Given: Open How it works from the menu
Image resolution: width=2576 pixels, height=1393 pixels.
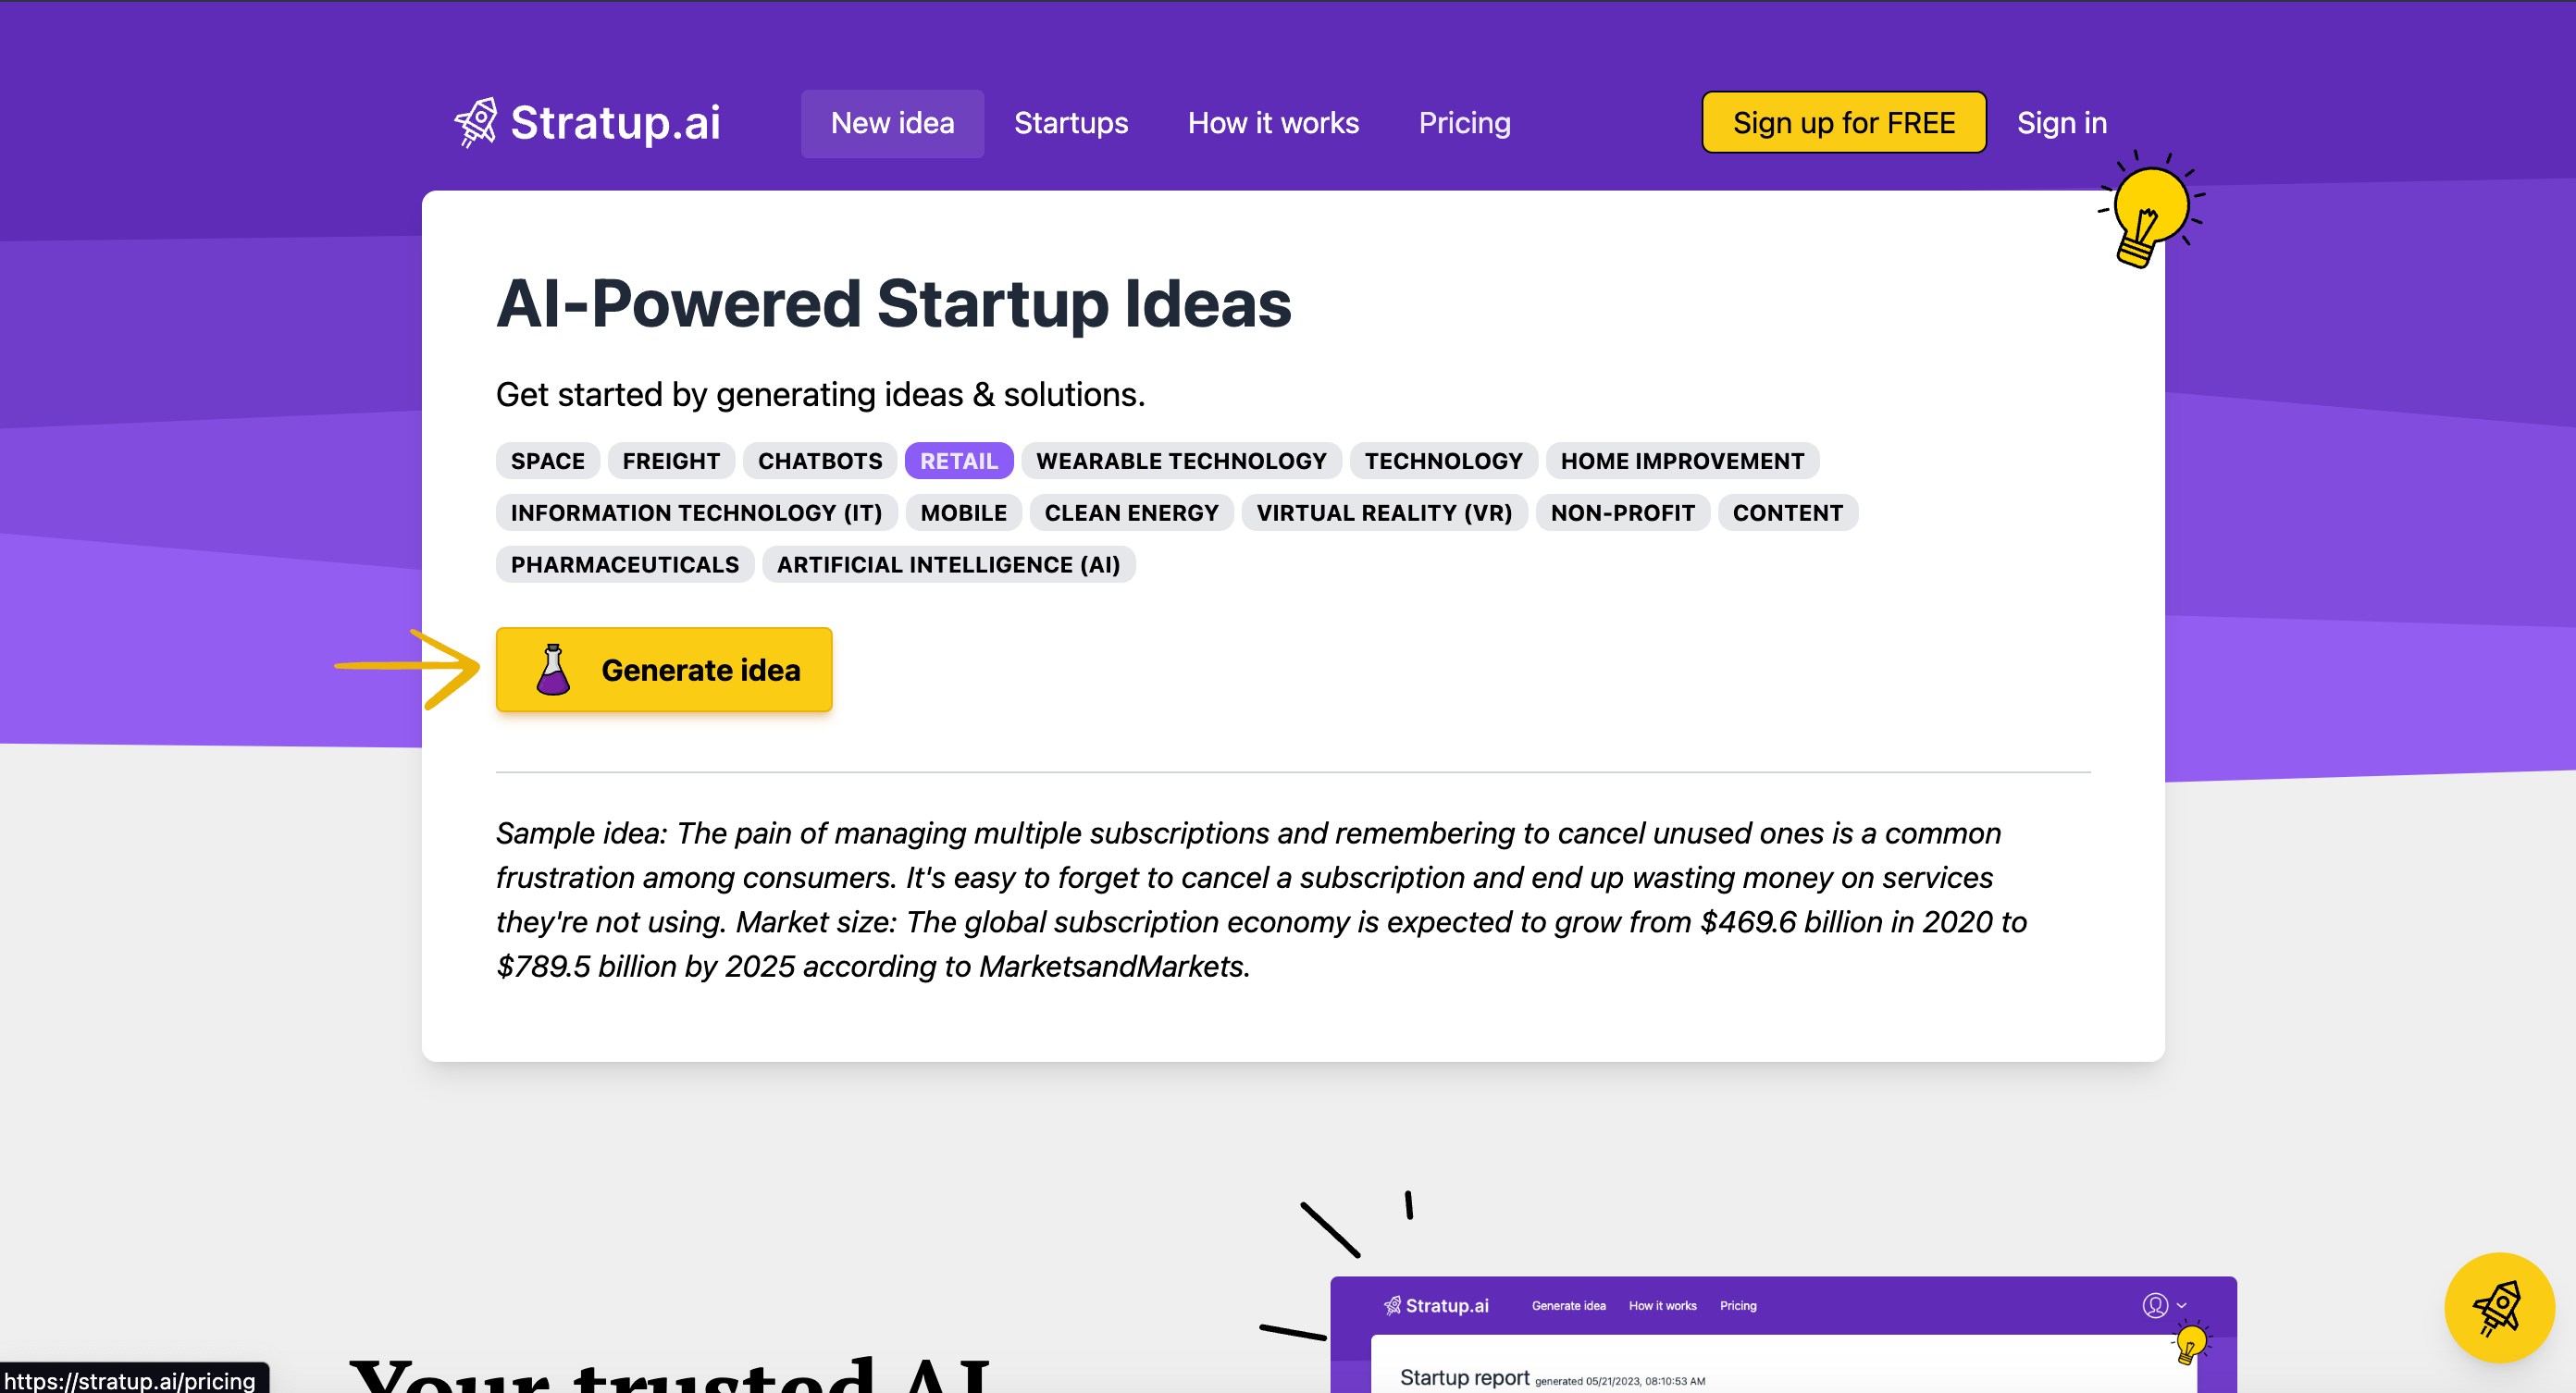Looking at the screenshot, I should [1272, 122].
